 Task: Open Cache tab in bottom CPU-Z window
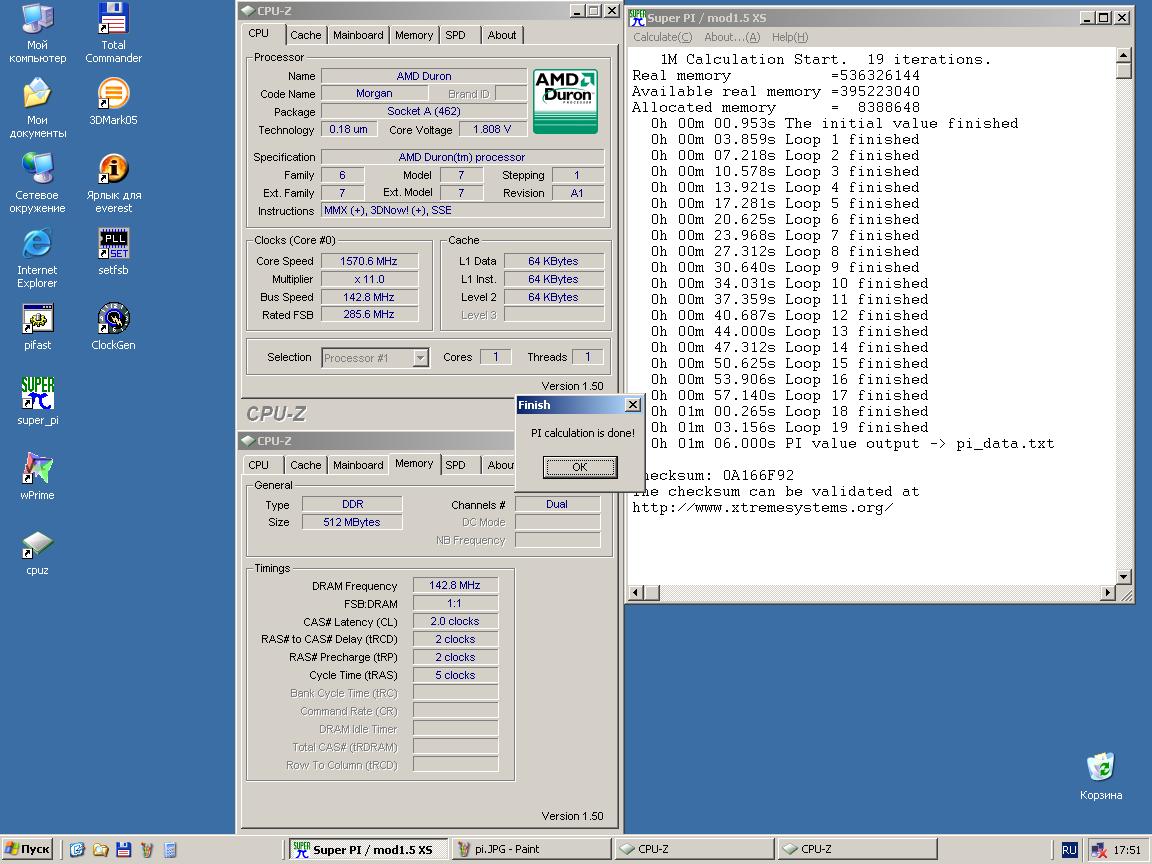(x=305, y=465)
